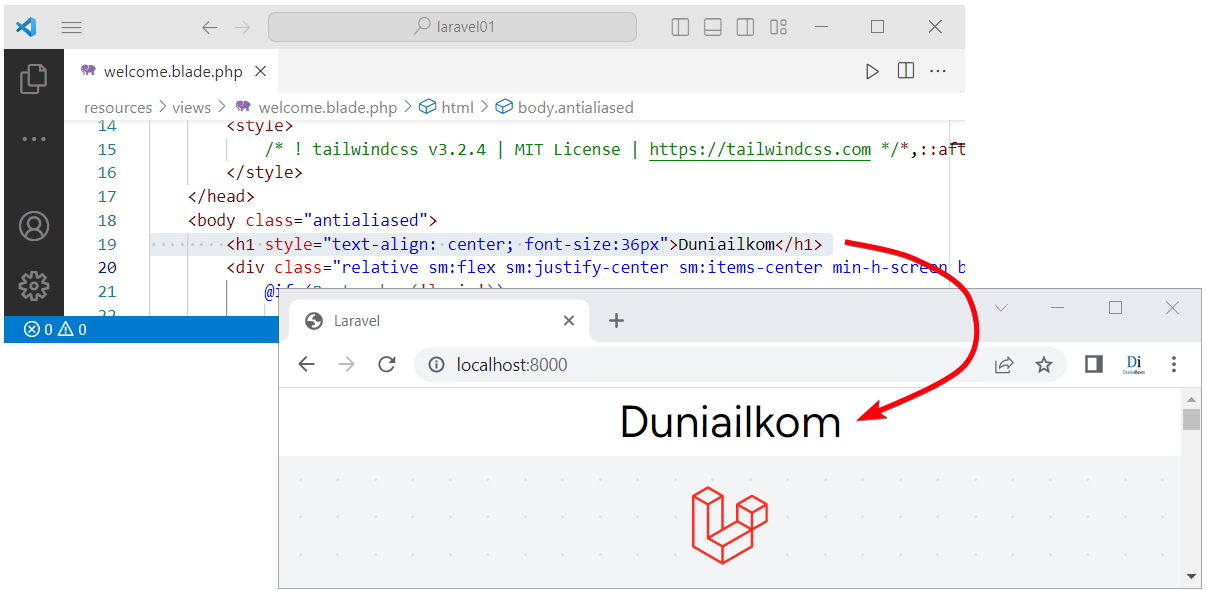Select the views breadcrumb

(191, 107)
